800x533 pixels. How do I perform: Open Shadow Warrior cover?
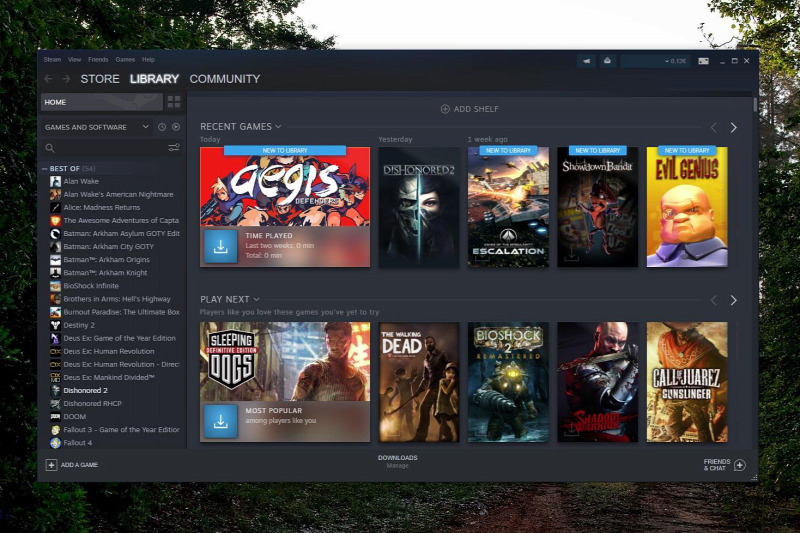click(x=597, y=382)
